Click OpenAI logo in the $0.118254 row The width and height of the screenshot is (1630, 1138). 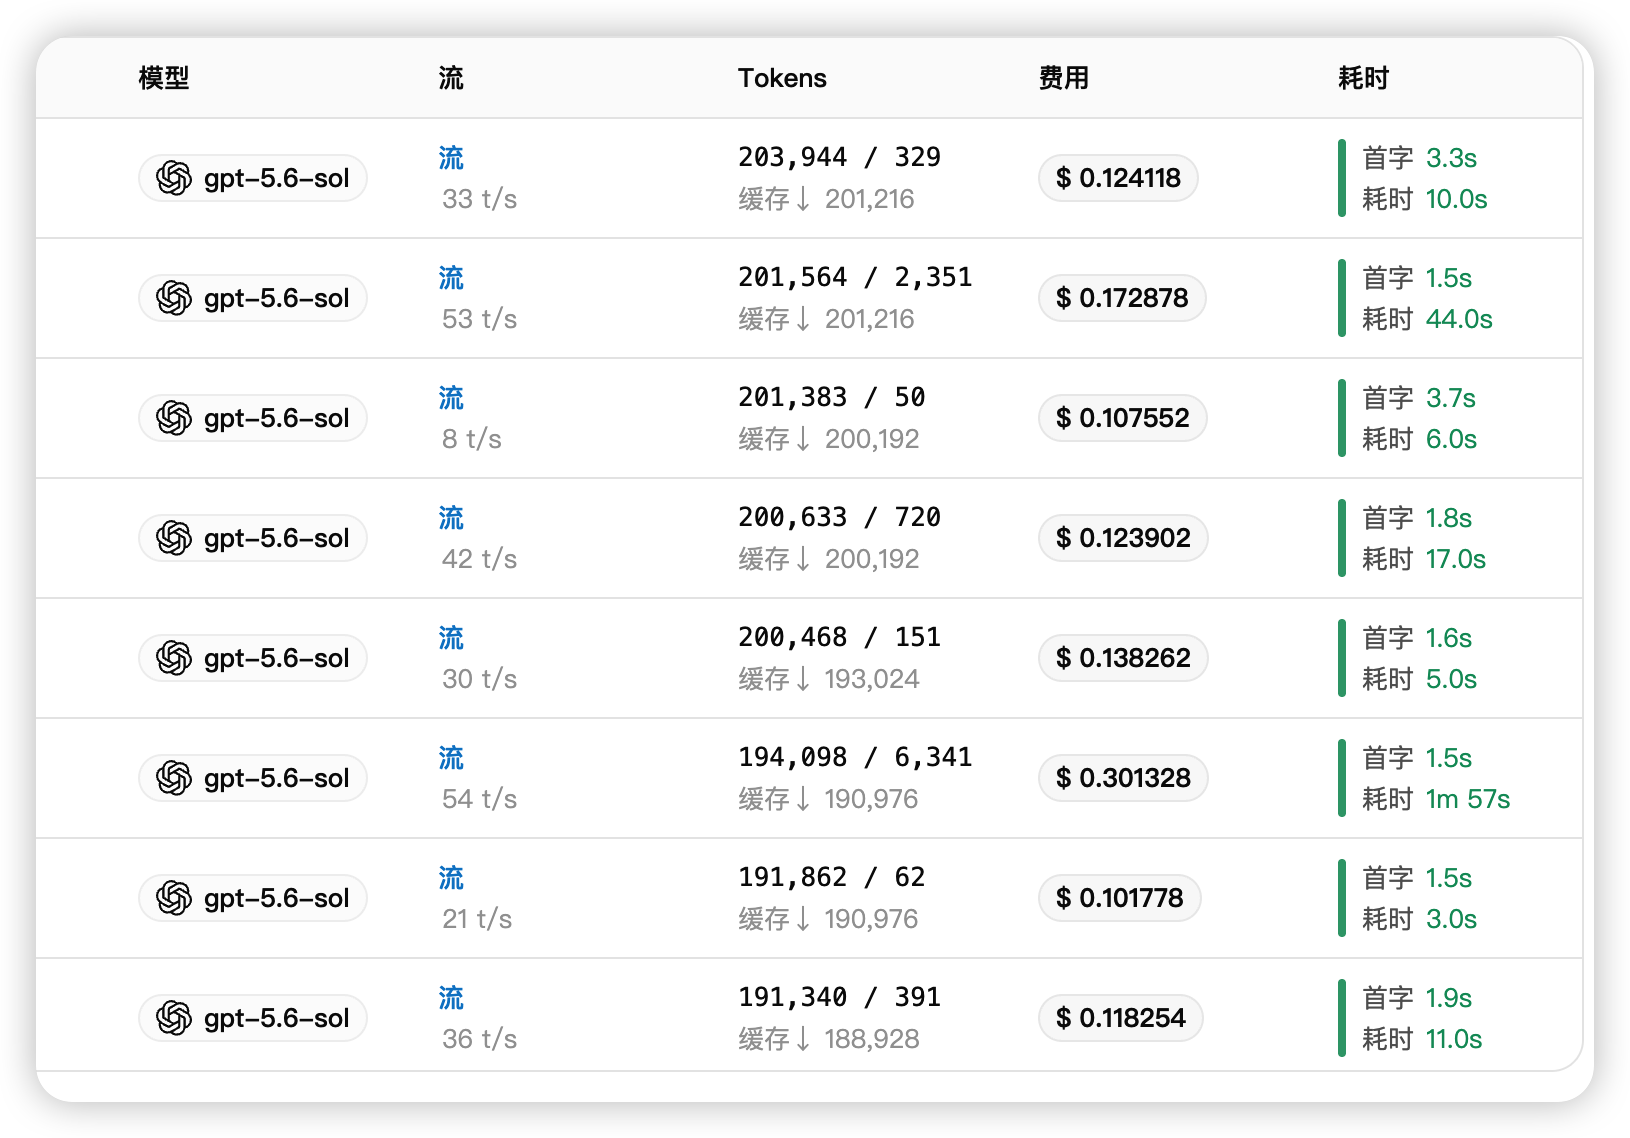174,1018
